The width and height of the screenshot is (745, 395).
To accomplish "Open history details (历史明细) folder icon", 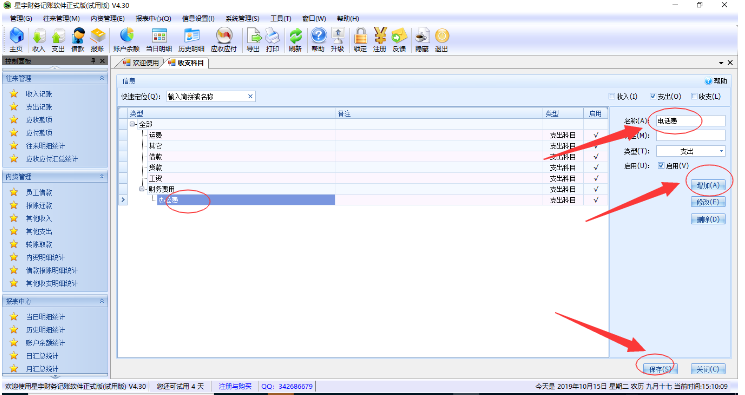I will 191,39.
